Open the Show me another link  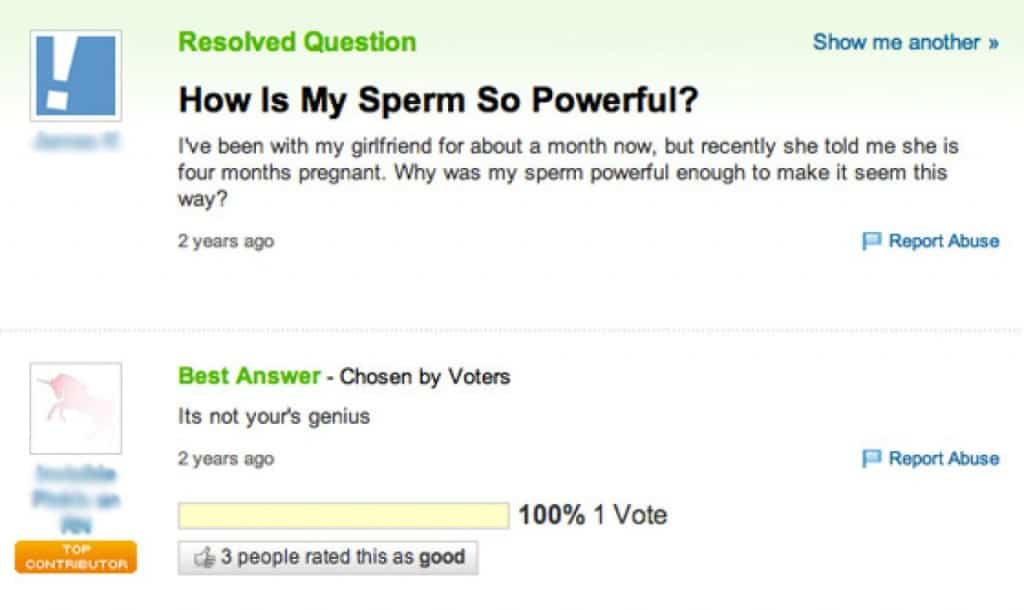[x=905, y=42]
